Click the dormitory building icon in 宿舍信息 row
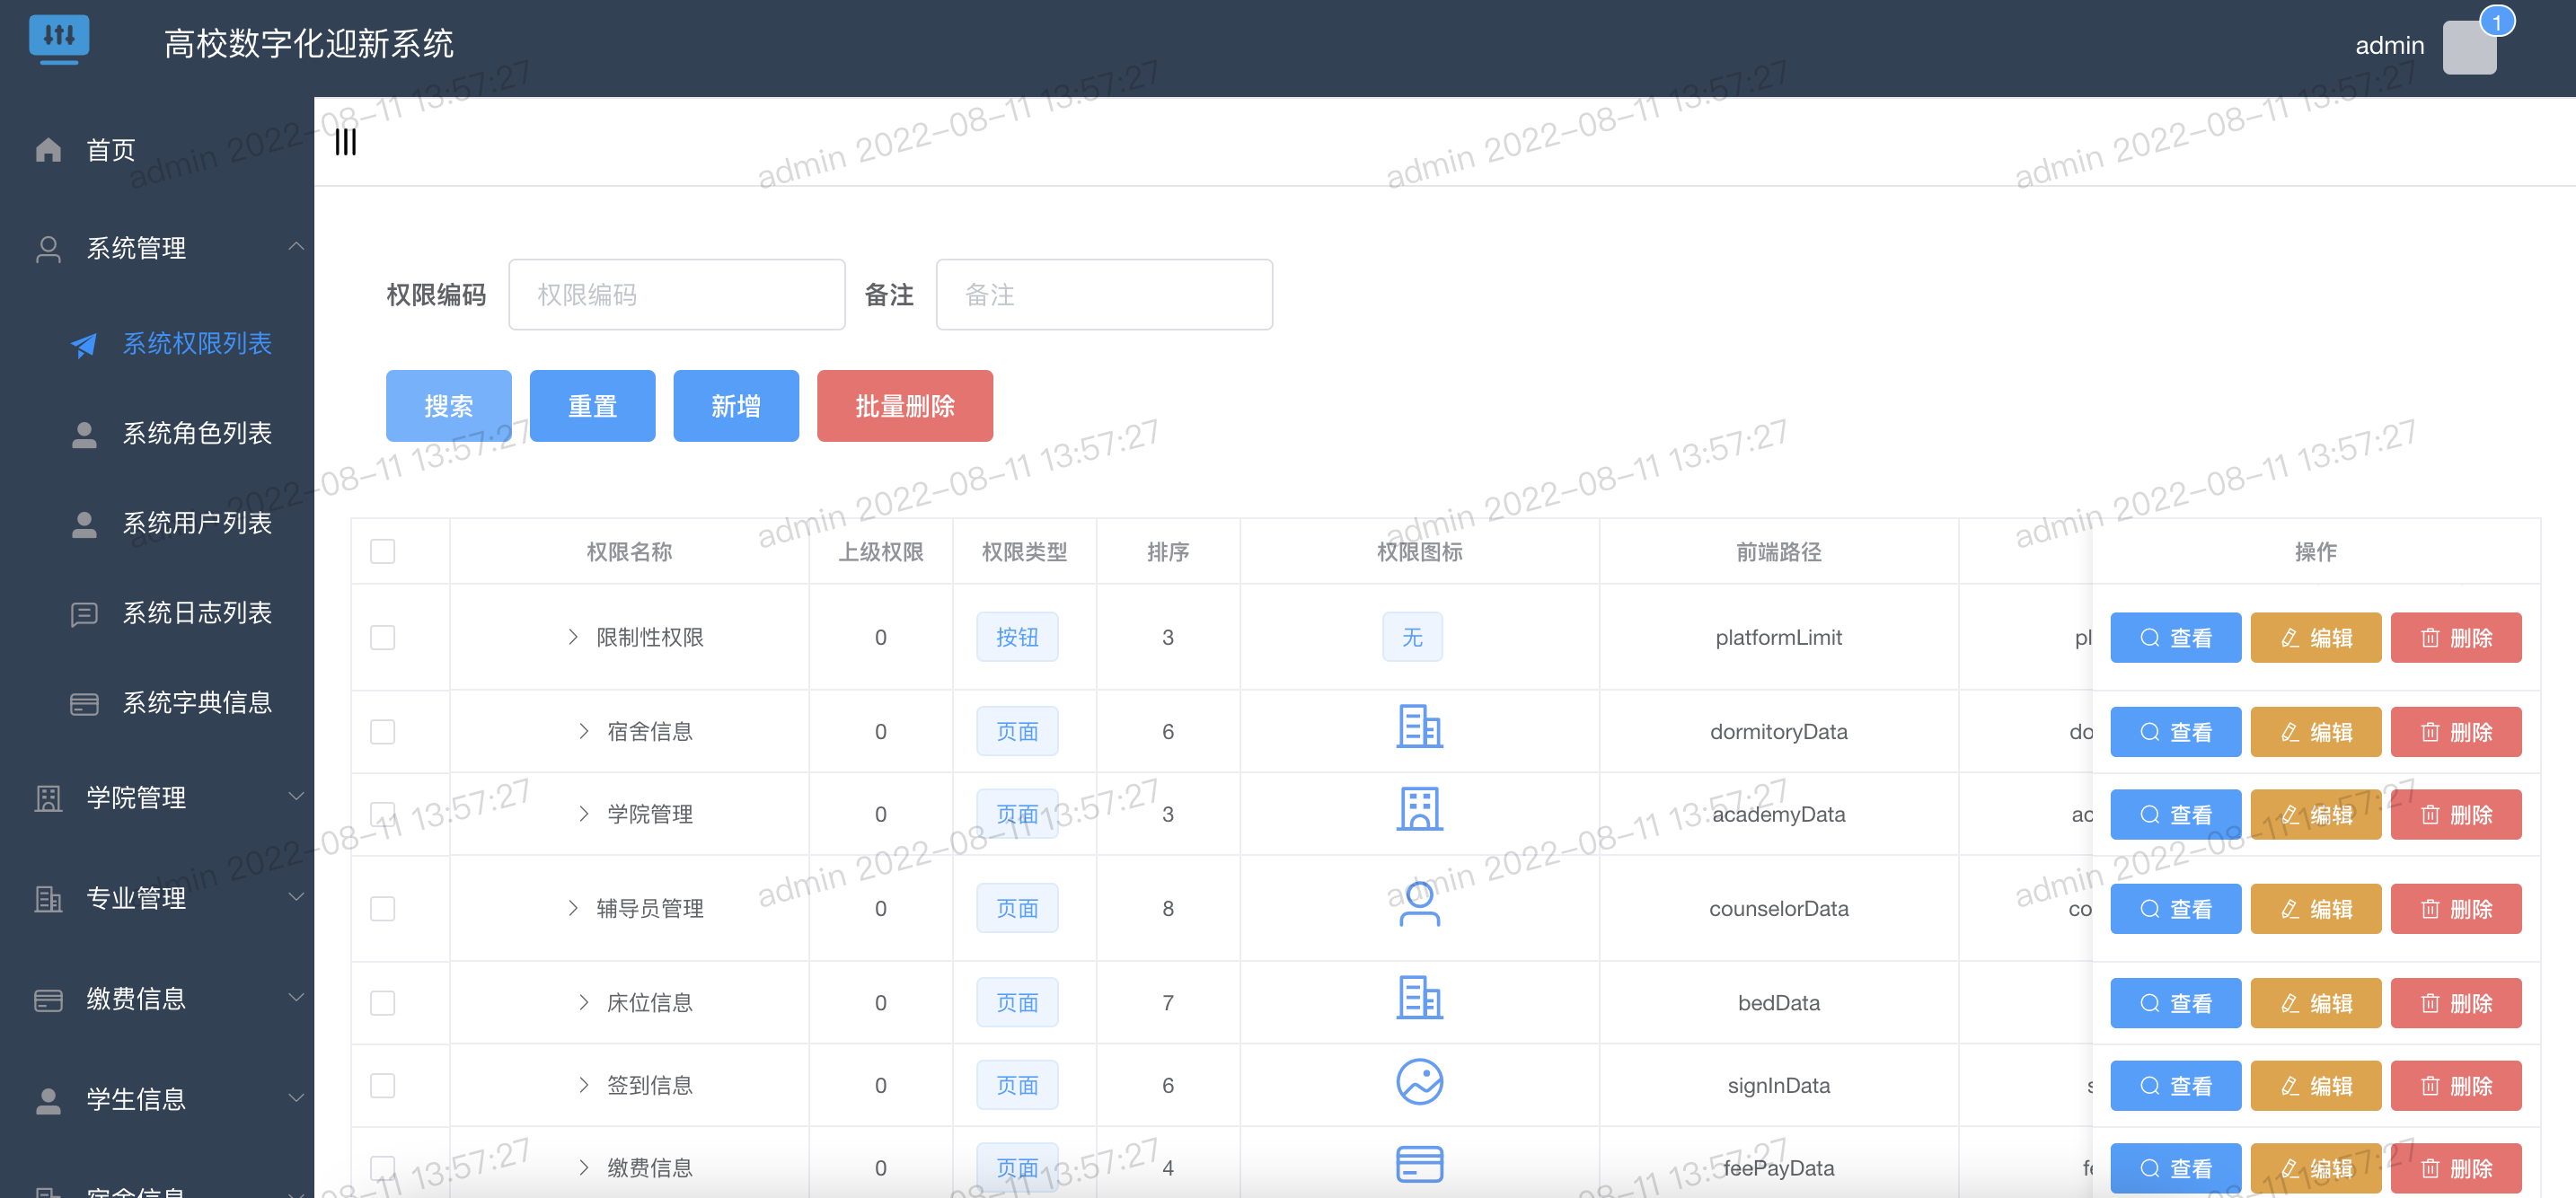The image size is (2576, 1198). point(1418,727)
